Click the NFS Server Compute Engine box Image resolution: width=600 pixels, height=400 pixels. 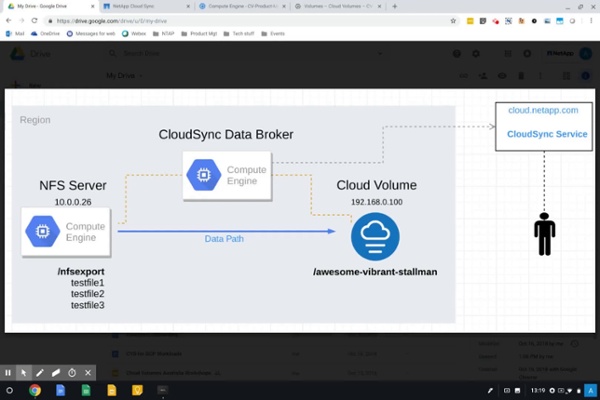[66, 232]
